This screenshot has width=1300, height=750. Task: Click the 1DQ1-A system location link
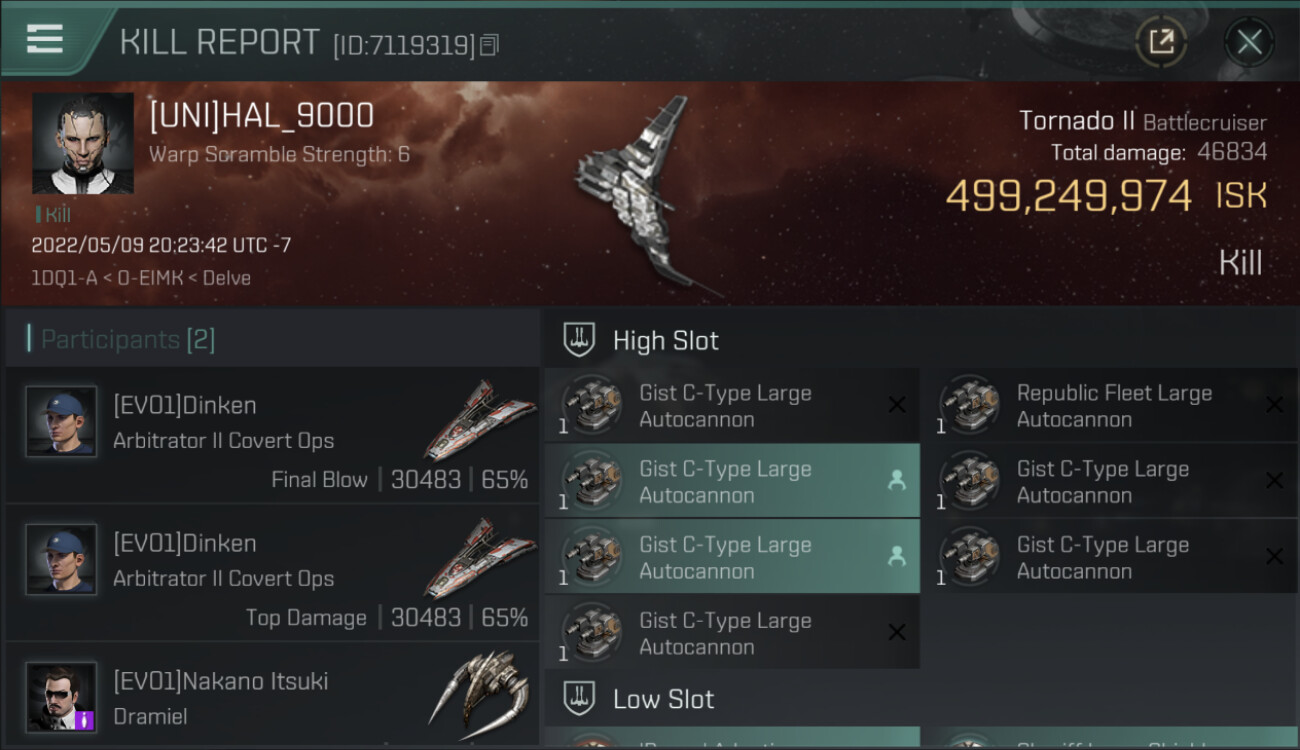click(x=63, y=278)
